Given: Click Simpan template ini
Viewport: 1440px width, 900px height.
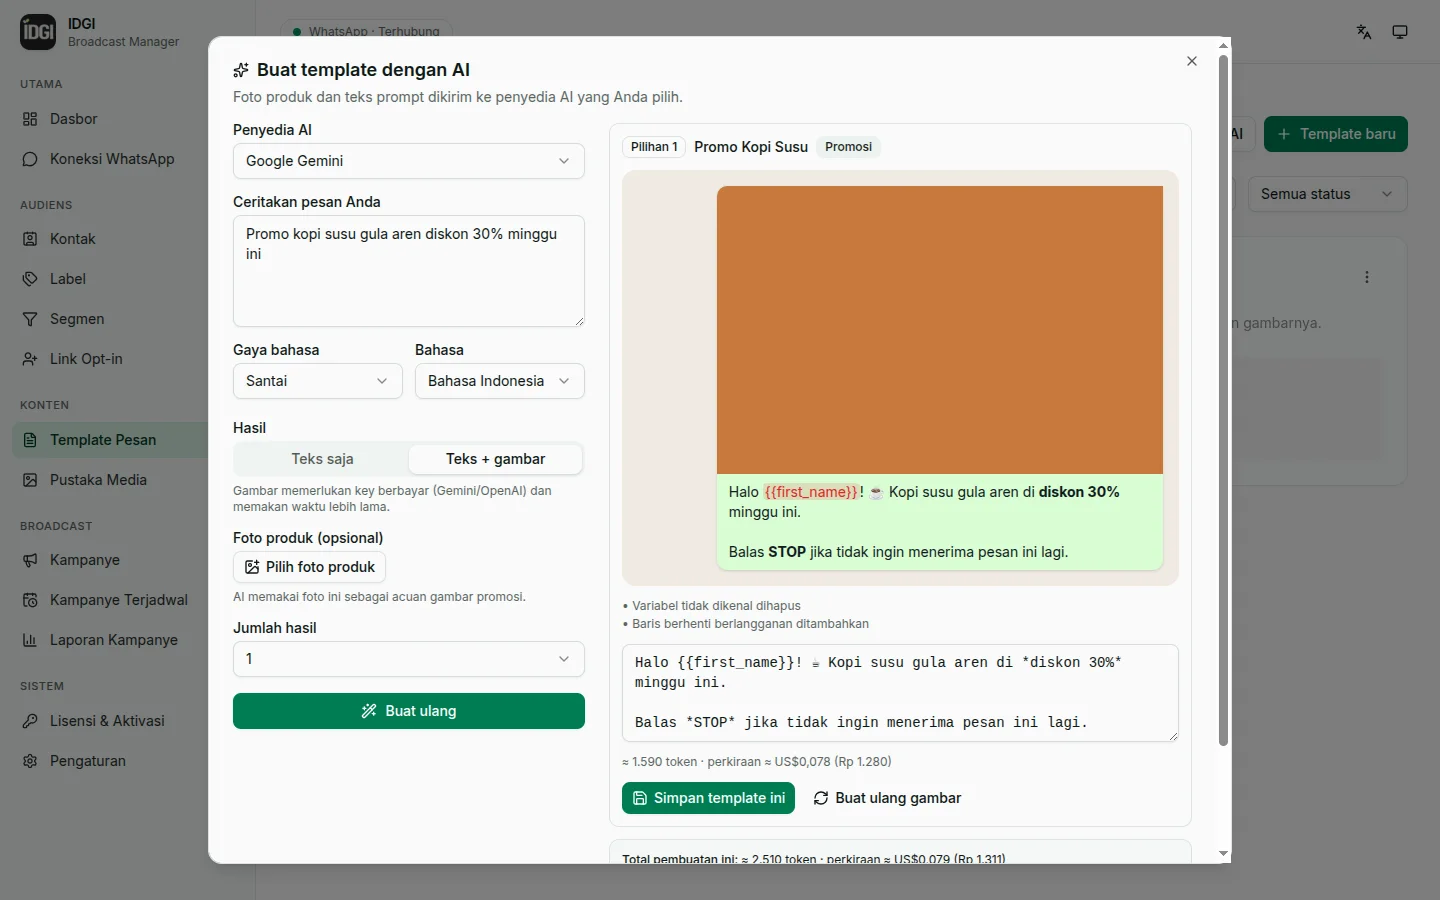Looking at the screenshot, I should click(x=708, y=798).
